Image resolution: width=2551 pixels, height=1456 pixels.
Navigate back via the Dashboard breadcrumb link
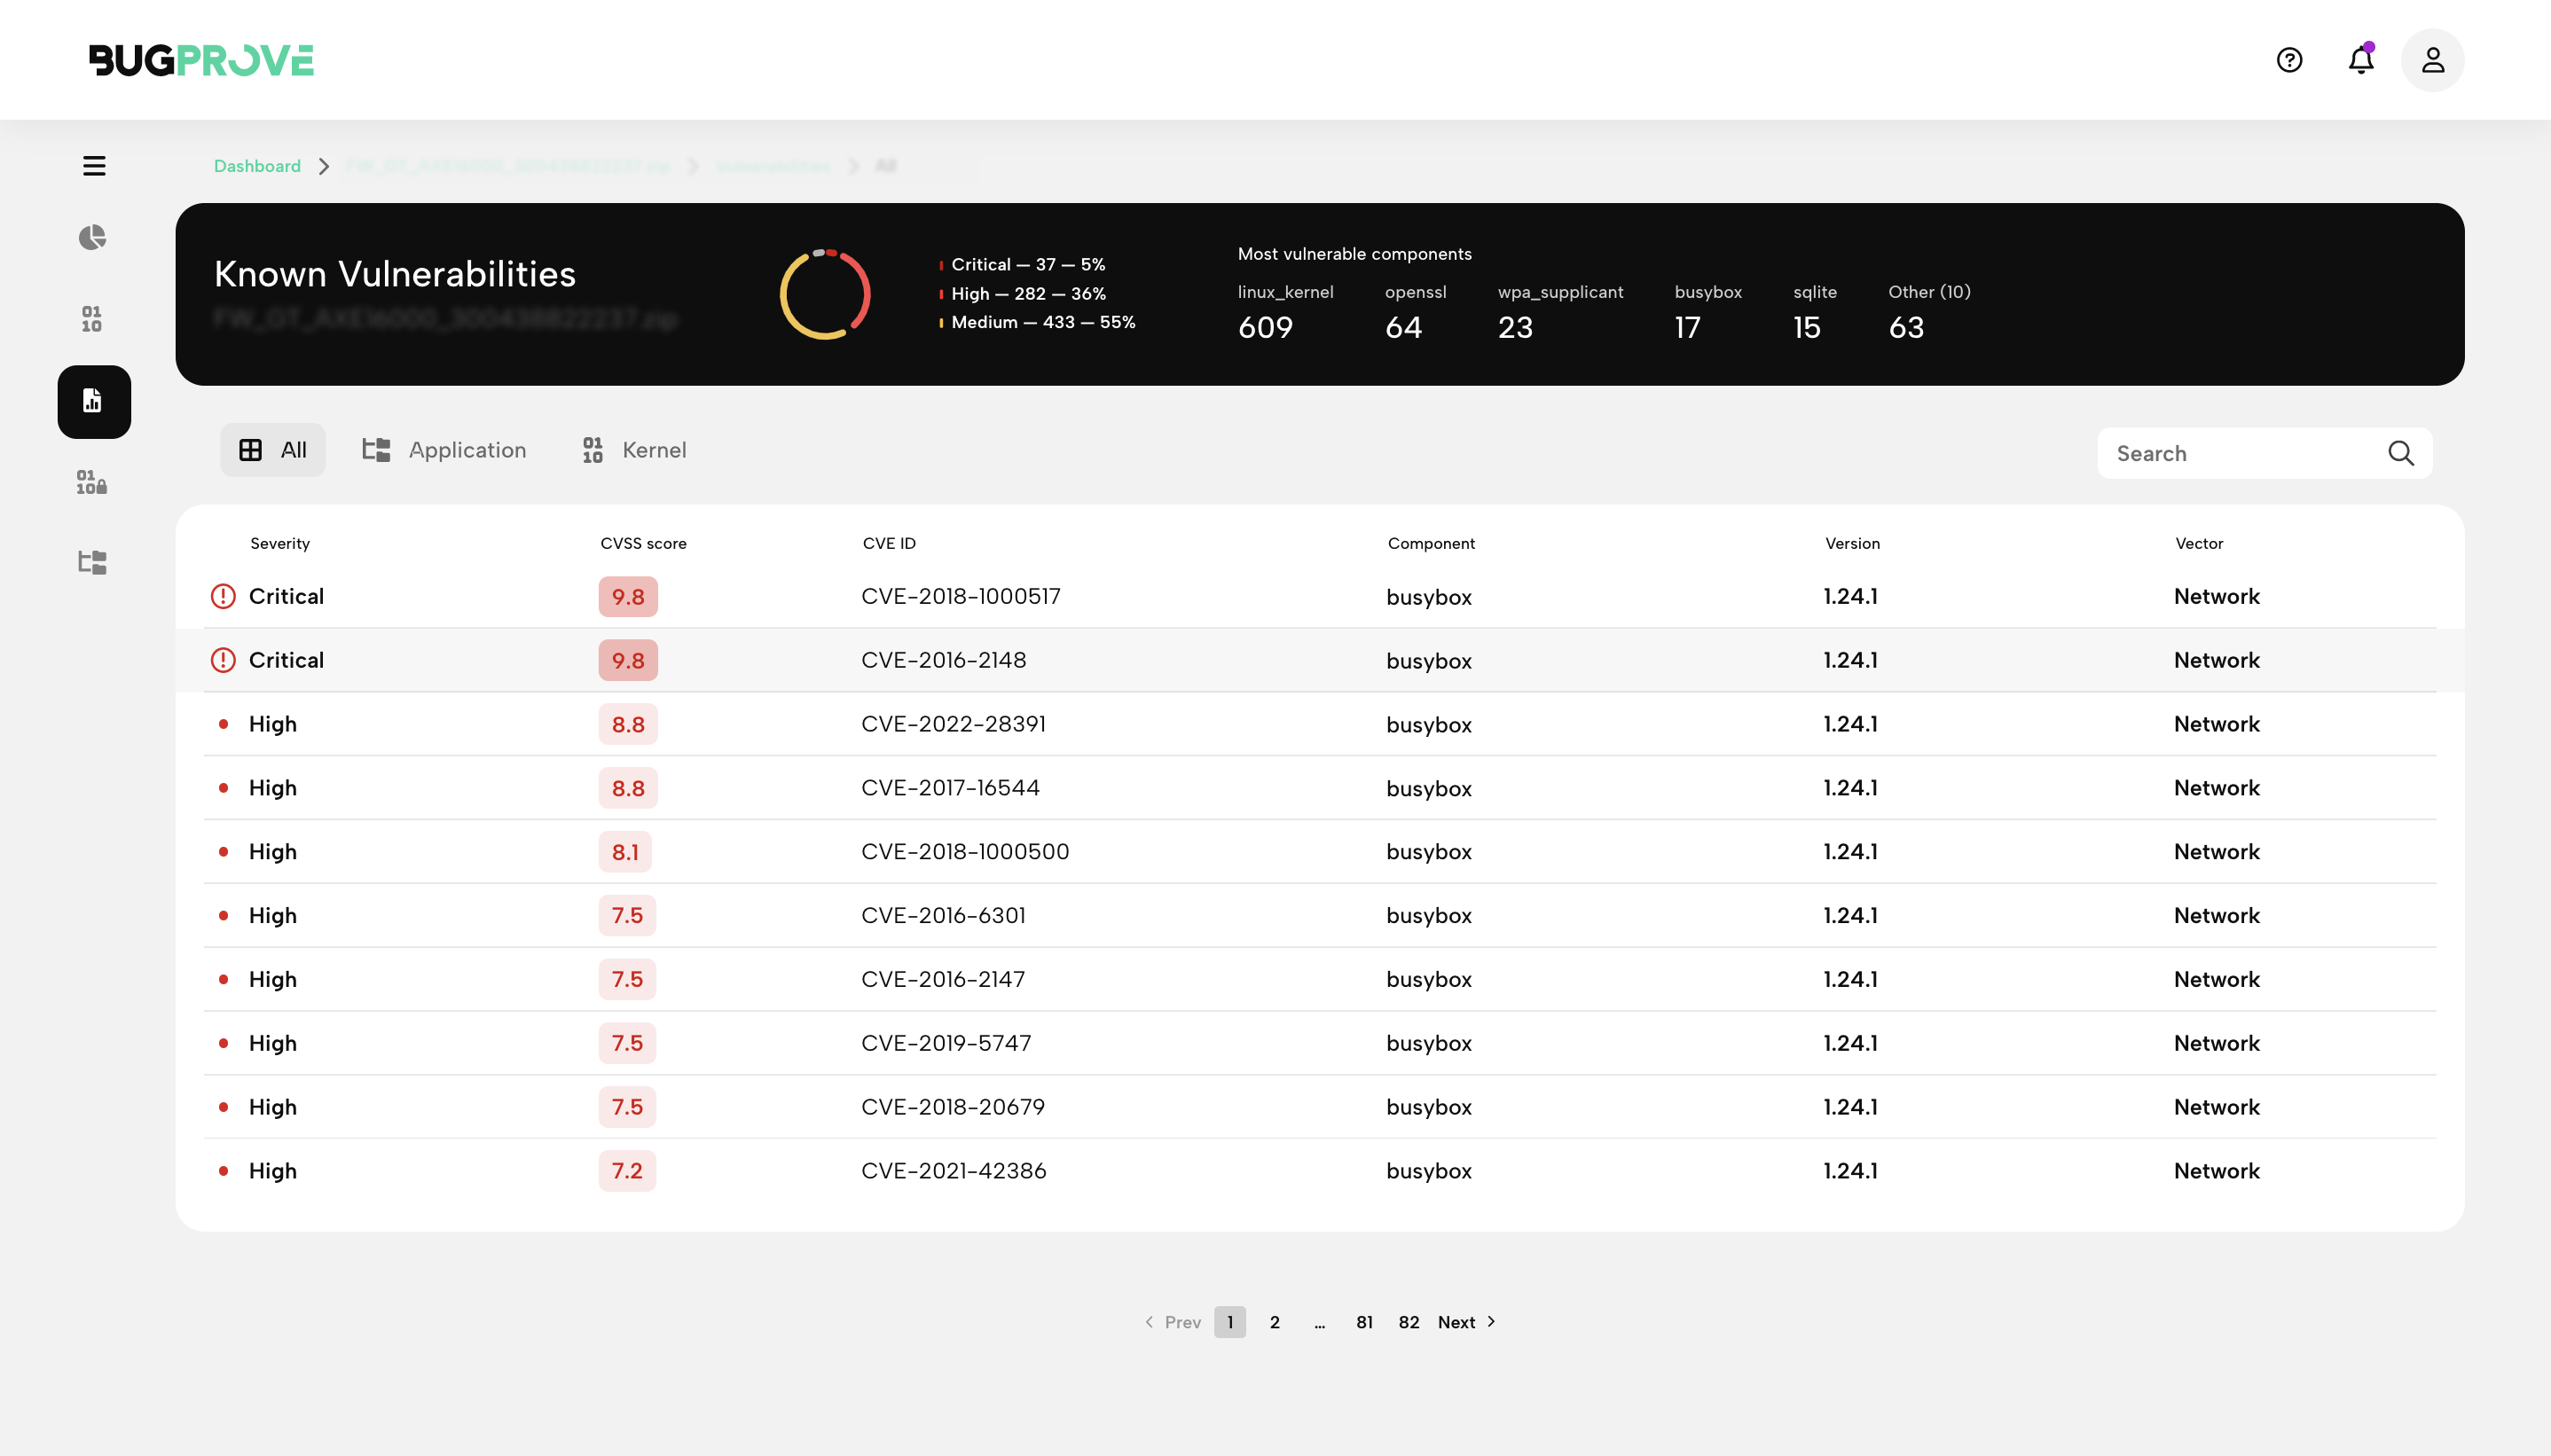[257, 165]
